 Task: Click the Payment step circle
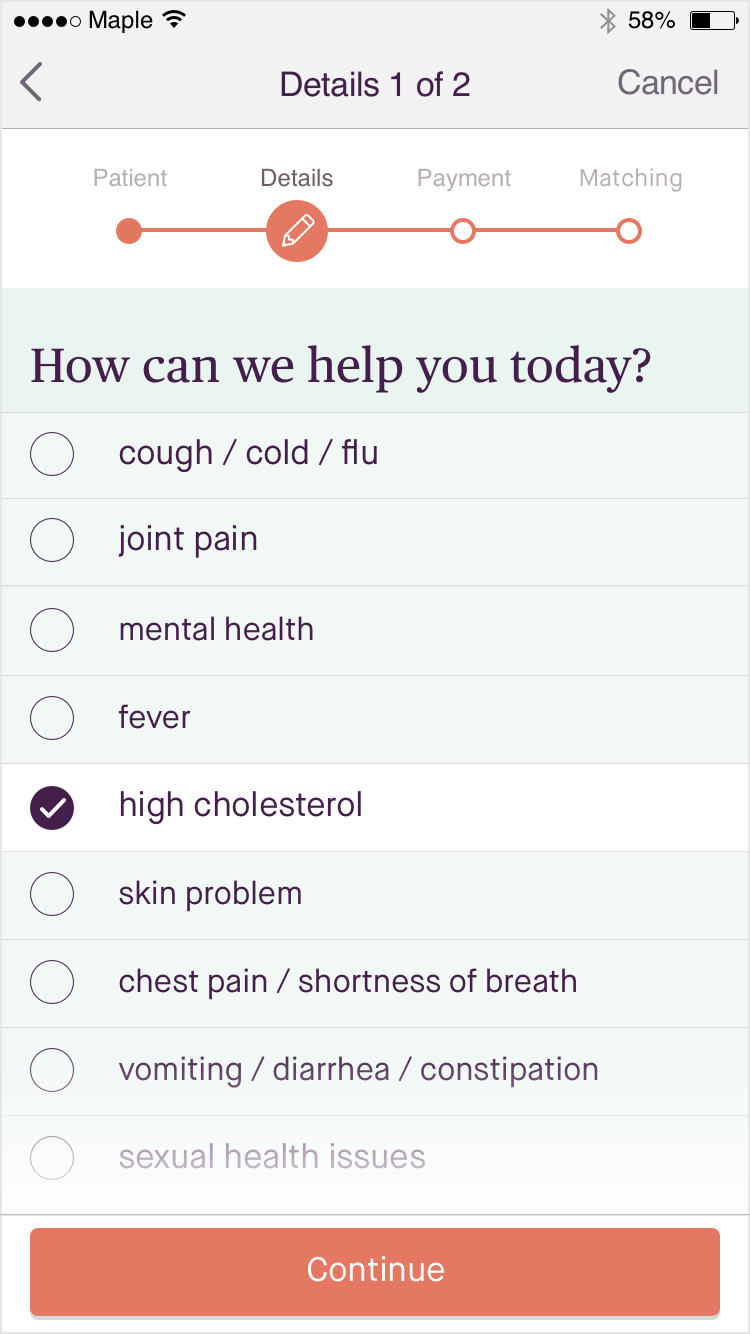coord(462,231)
